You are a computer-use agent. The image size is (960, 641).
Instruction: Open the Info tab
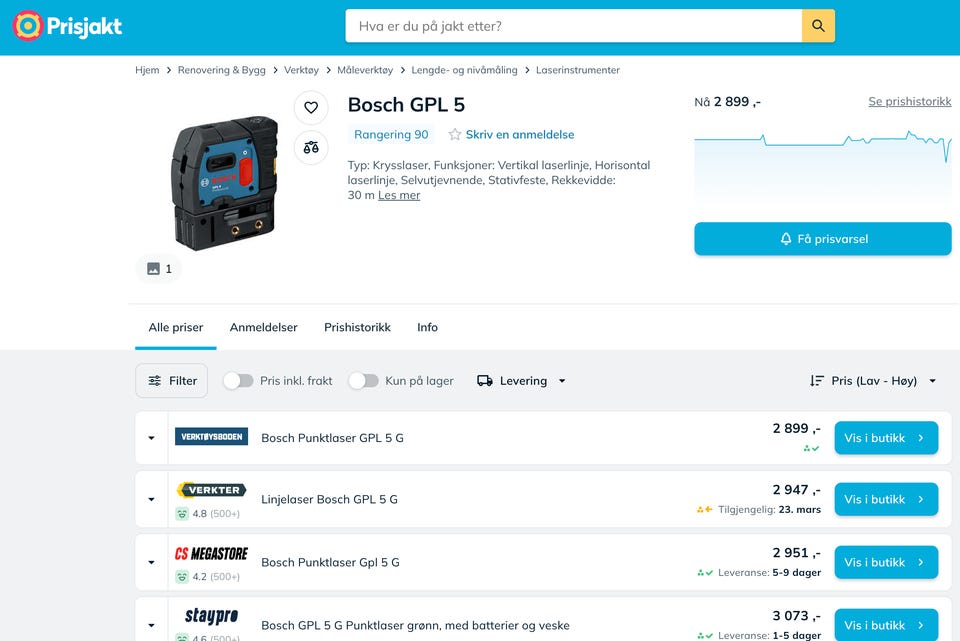click(427, 328)
